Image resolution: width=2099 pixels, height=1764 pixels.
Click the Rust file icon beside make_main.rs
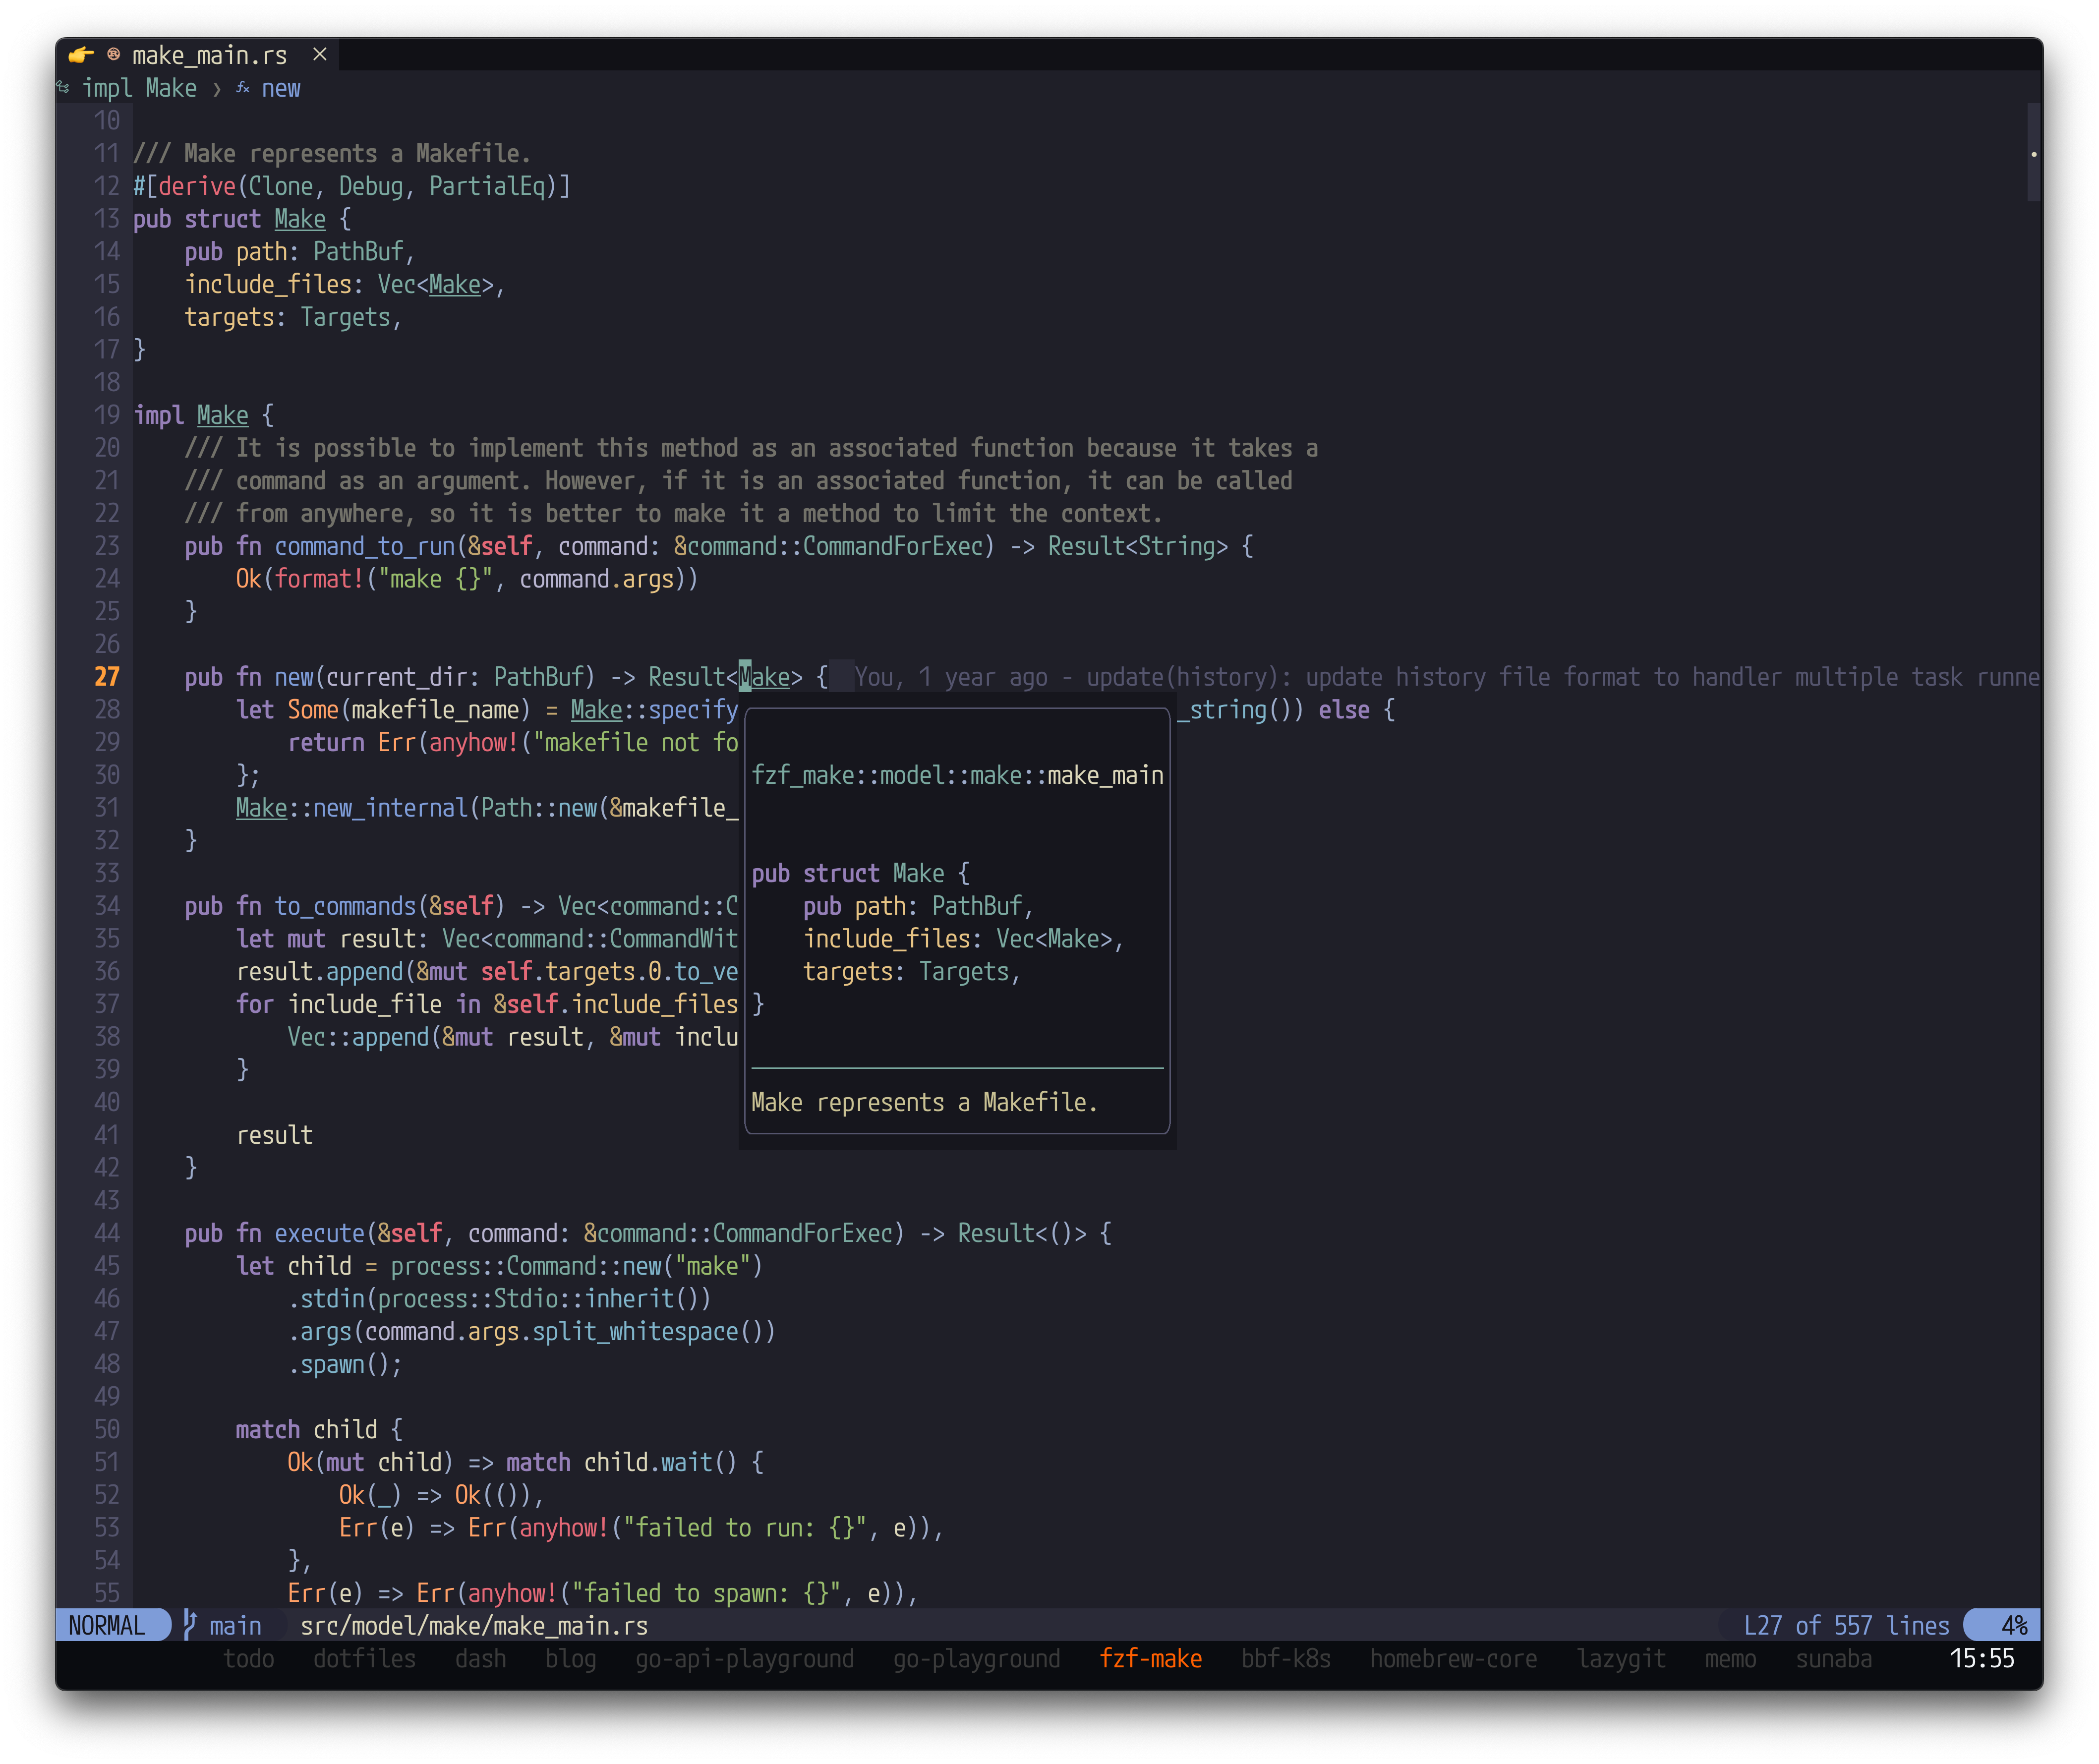pyautogui.click(x=113, y=54)
